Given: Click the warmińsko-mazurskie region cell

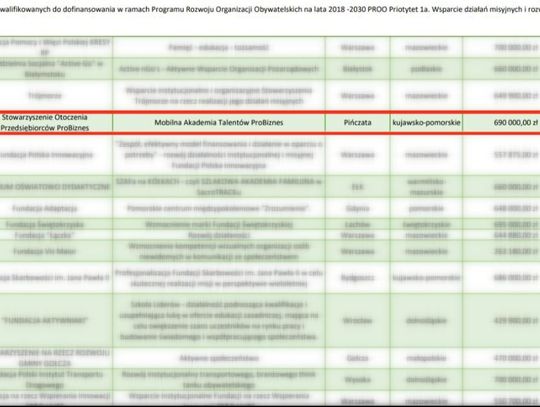Looking at the screenshot, I should pyautogui.click(x=426, y=187).
